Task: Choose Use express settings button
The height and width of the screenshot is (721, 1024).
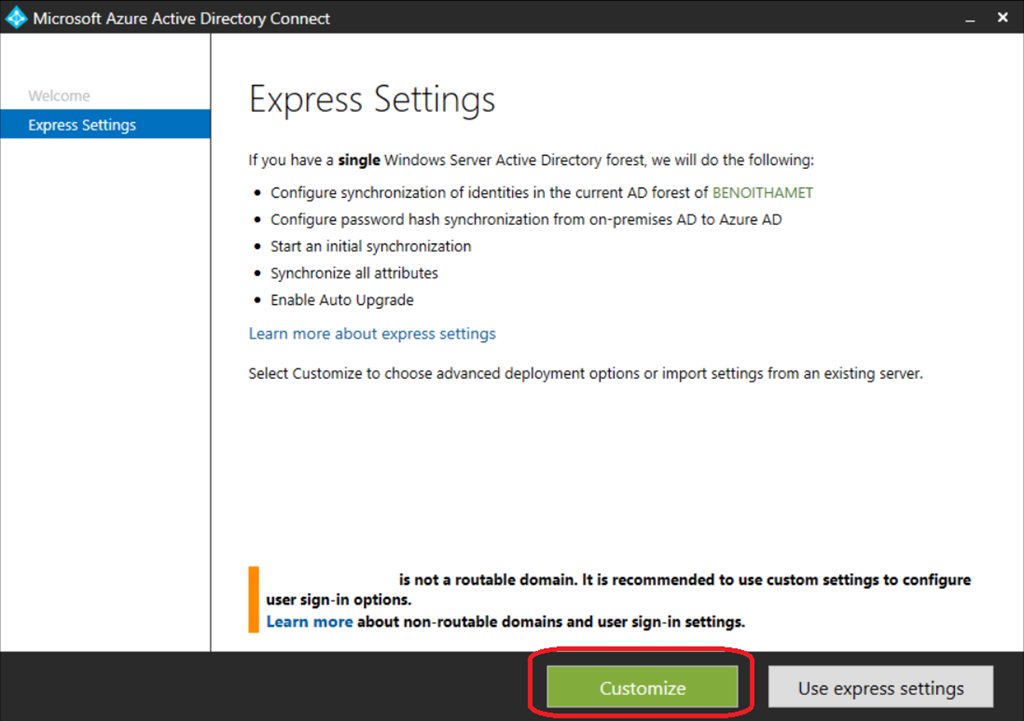Action: (880, 688)
